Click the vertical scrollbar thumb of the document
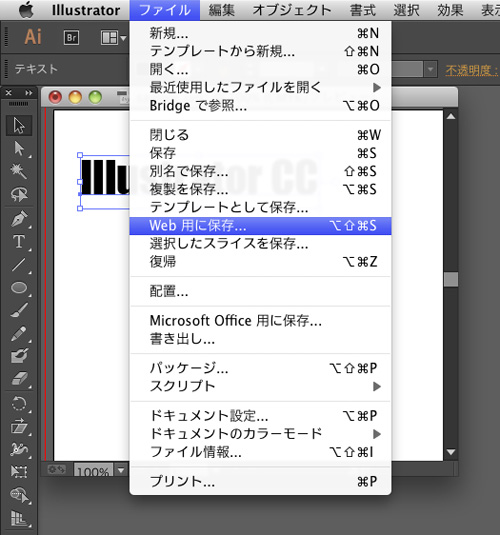This screenshot has width=500, height=535. point(451,279)
